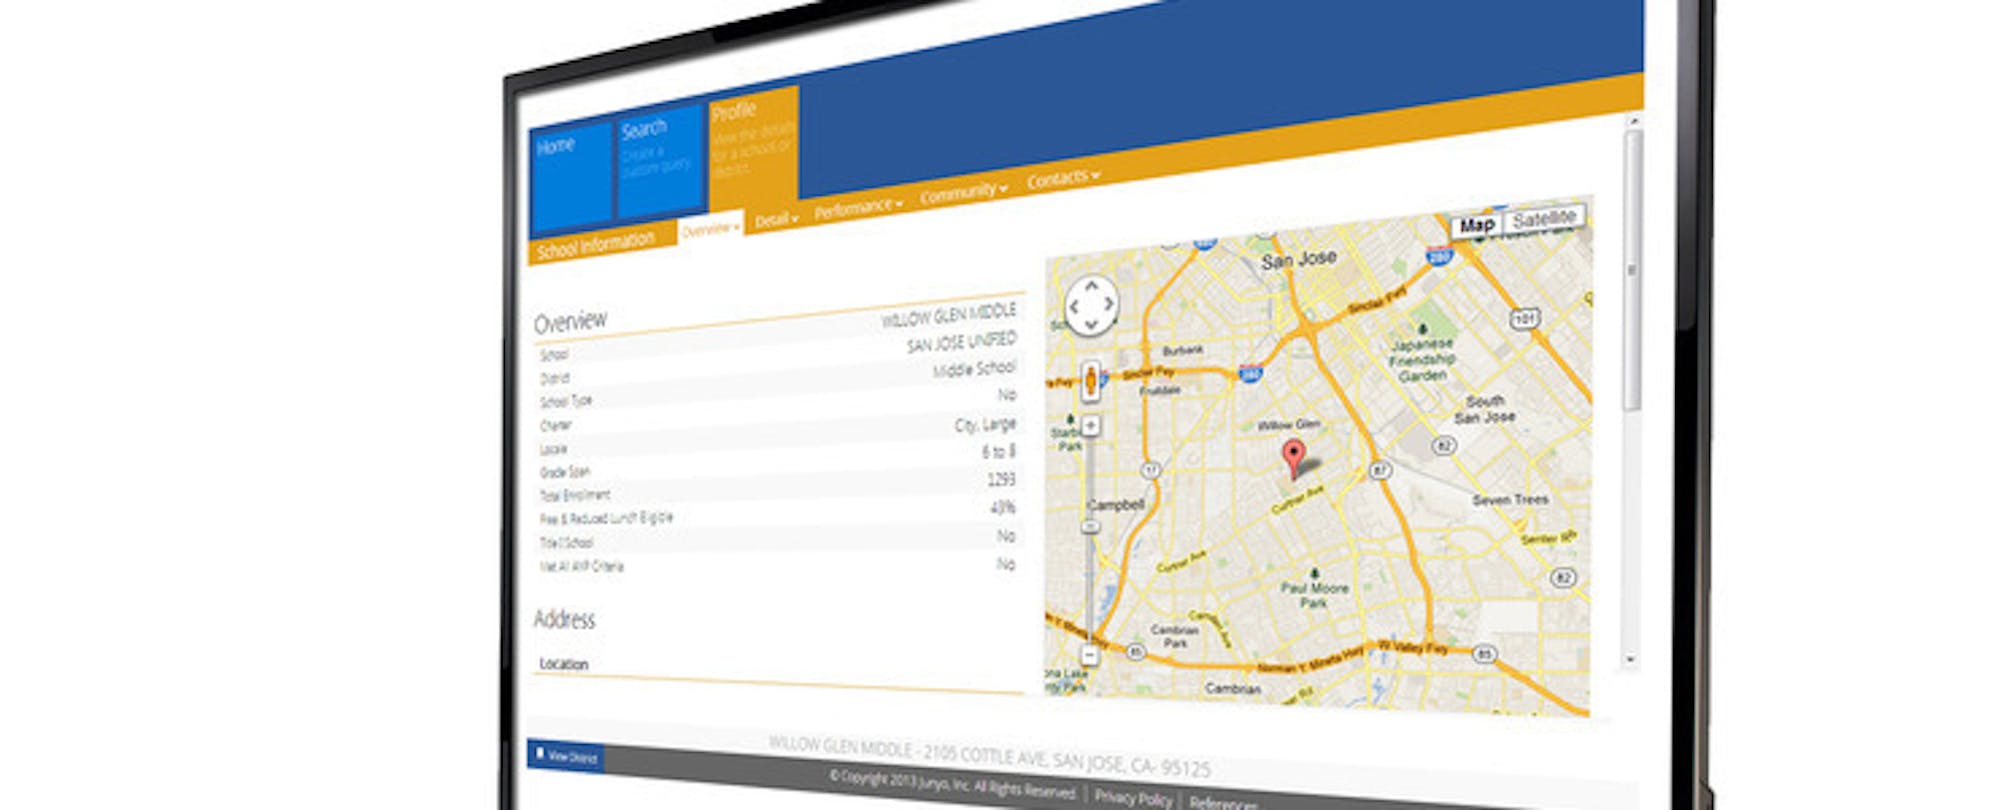Zoom out with the map minus button
1998x810 pixels.
coord(1089,655)
